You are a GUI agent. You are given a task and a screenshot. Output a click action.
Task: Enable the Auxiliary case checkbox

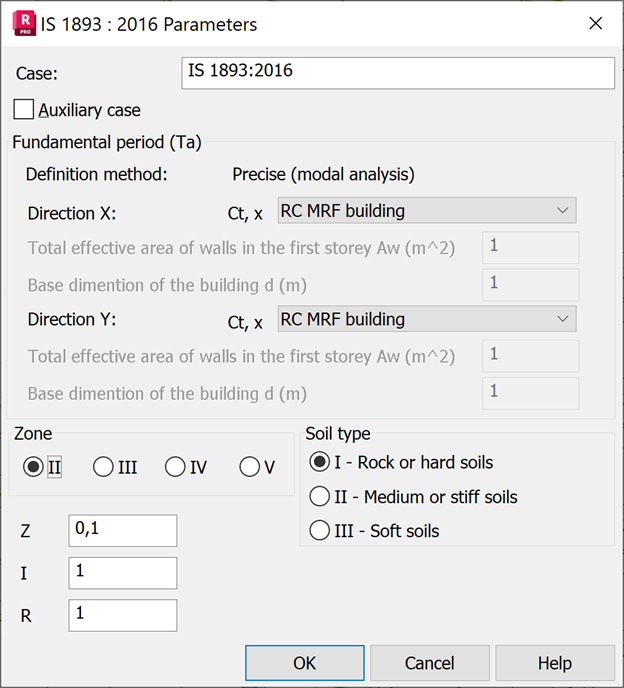pyautogui.click(x=24, y=110)
